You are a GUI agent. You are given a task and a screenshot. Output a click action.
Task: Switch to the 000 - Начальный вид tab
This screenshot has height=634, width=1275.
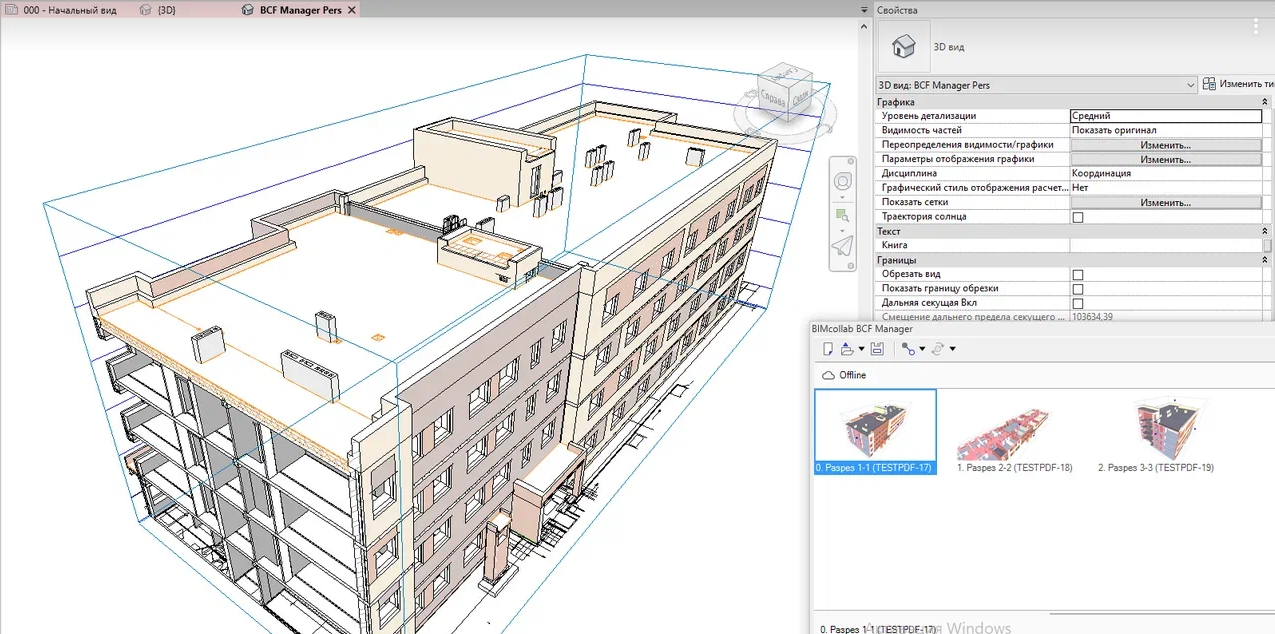pos(70,10)
